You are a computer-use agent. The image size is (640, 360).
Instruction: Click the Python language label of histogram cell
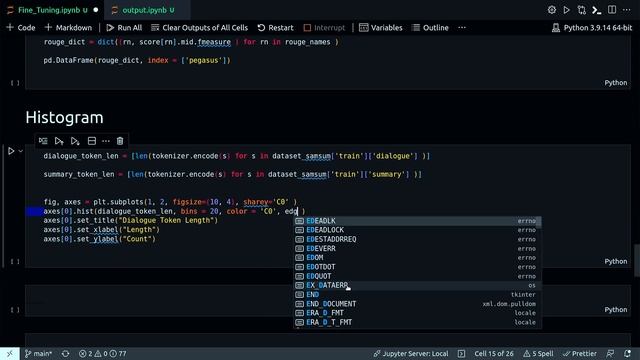[616, 261]
